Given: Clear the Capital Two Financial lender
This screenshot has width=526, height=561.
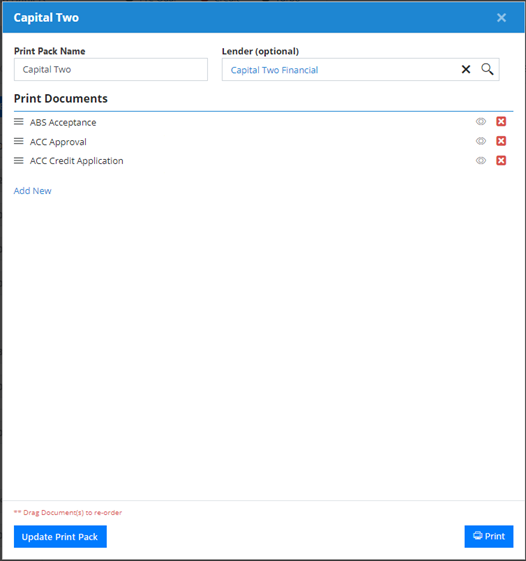Looking at the screenshot, I should coord(466,69).
